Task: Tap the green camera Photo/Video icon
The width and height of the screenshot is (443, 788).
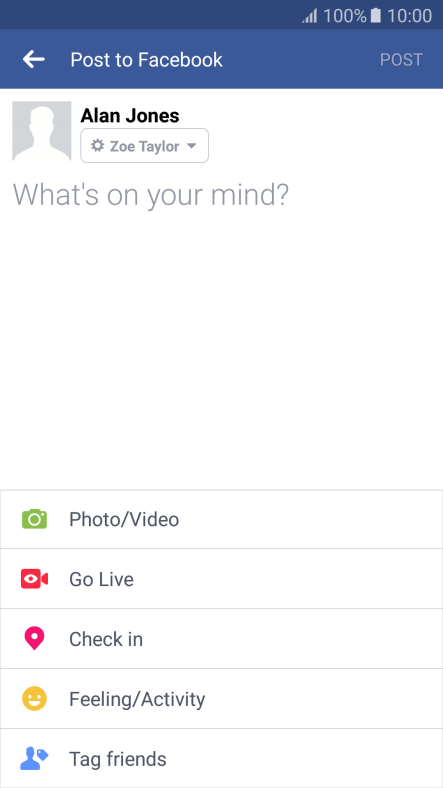Action: pos(34,519)
